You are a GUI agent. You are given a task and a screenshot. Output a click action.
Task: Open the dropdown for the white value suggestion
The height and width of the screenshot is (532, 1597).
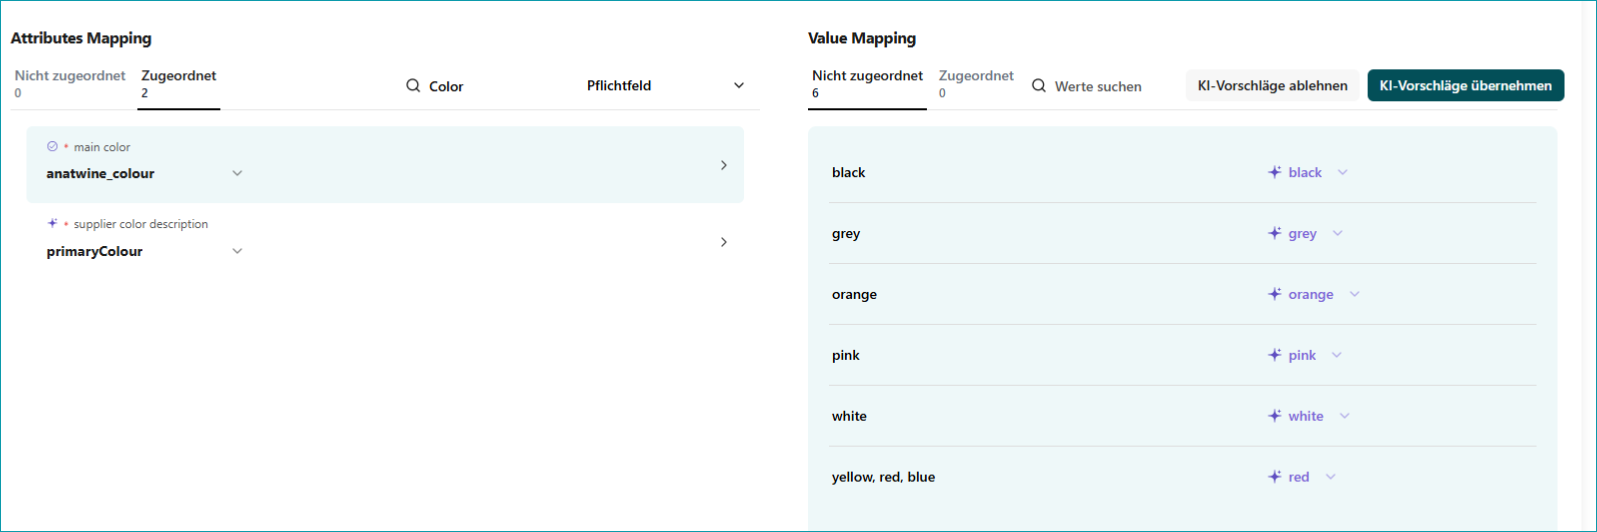(1345, 416)
